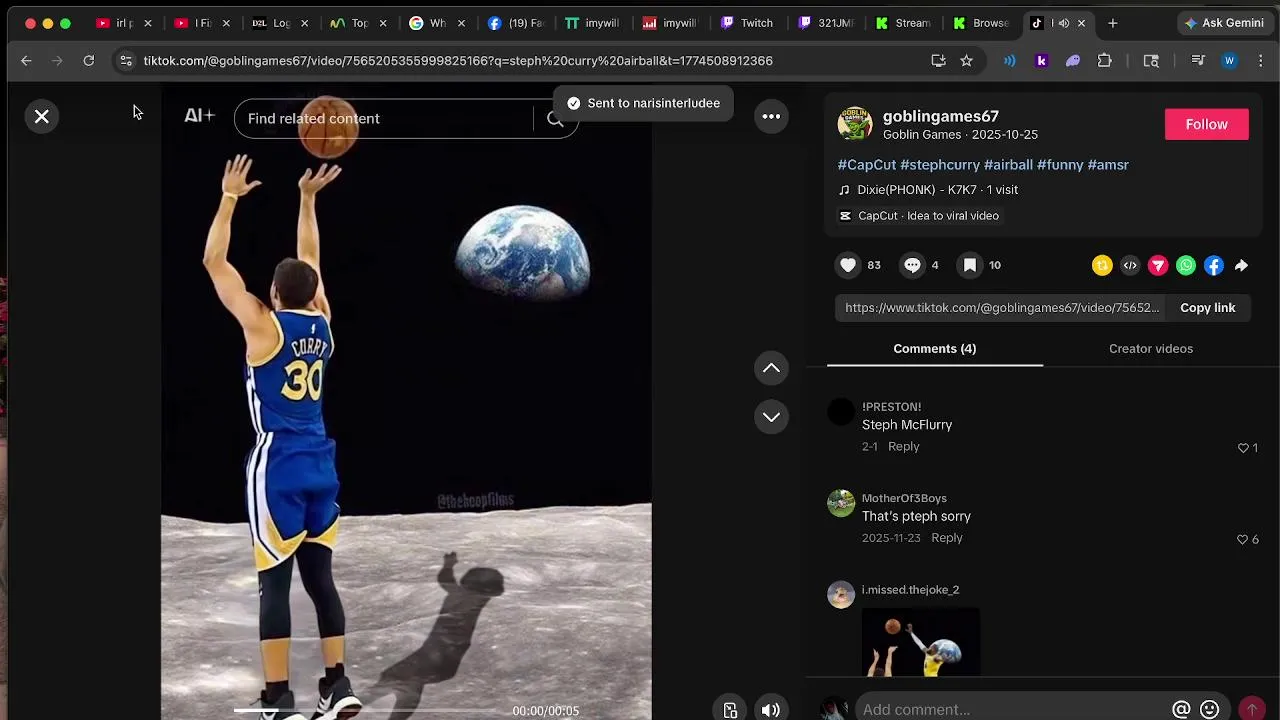Like the That's pteph sorry comment
Image resolution: width=1280 pixels, height=720 pixels.
1243,539
